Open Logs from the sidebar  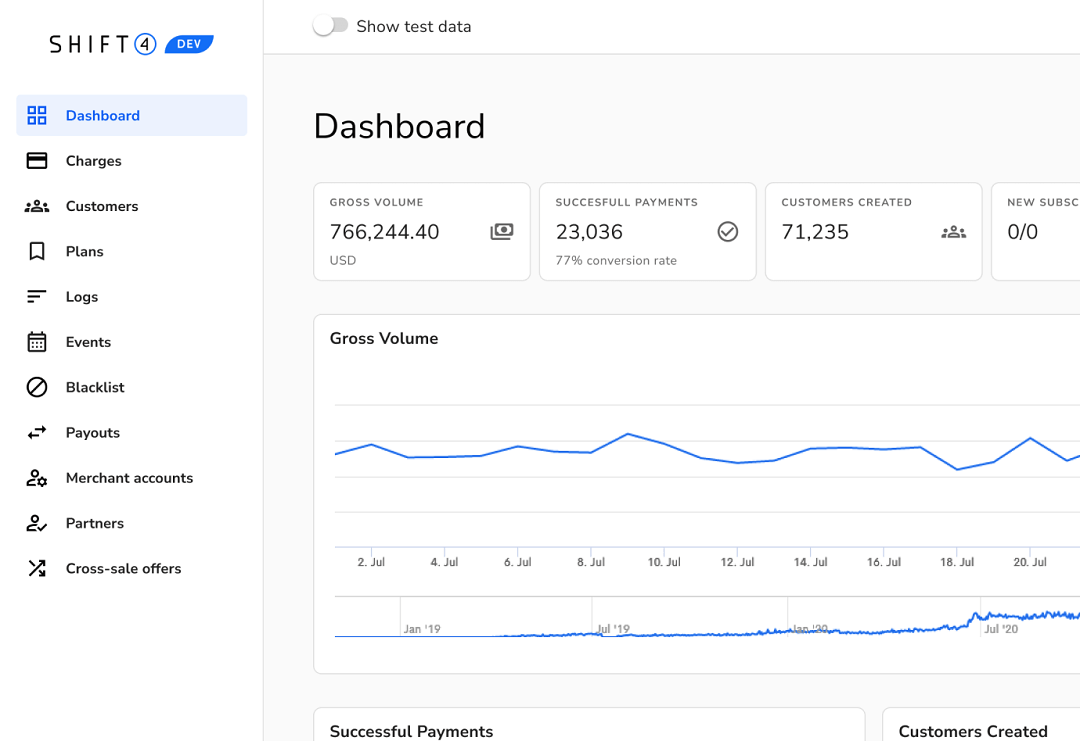[x=132, y=297]
